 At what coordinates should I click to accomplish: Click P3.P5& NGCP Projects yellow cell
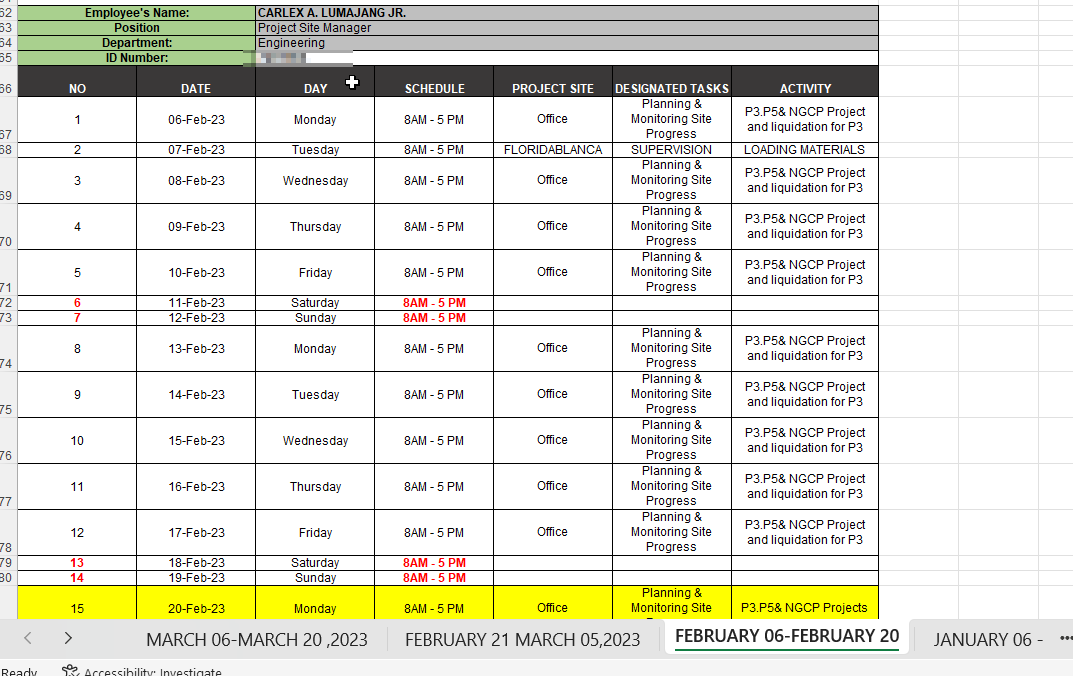[x=805, y=603]
